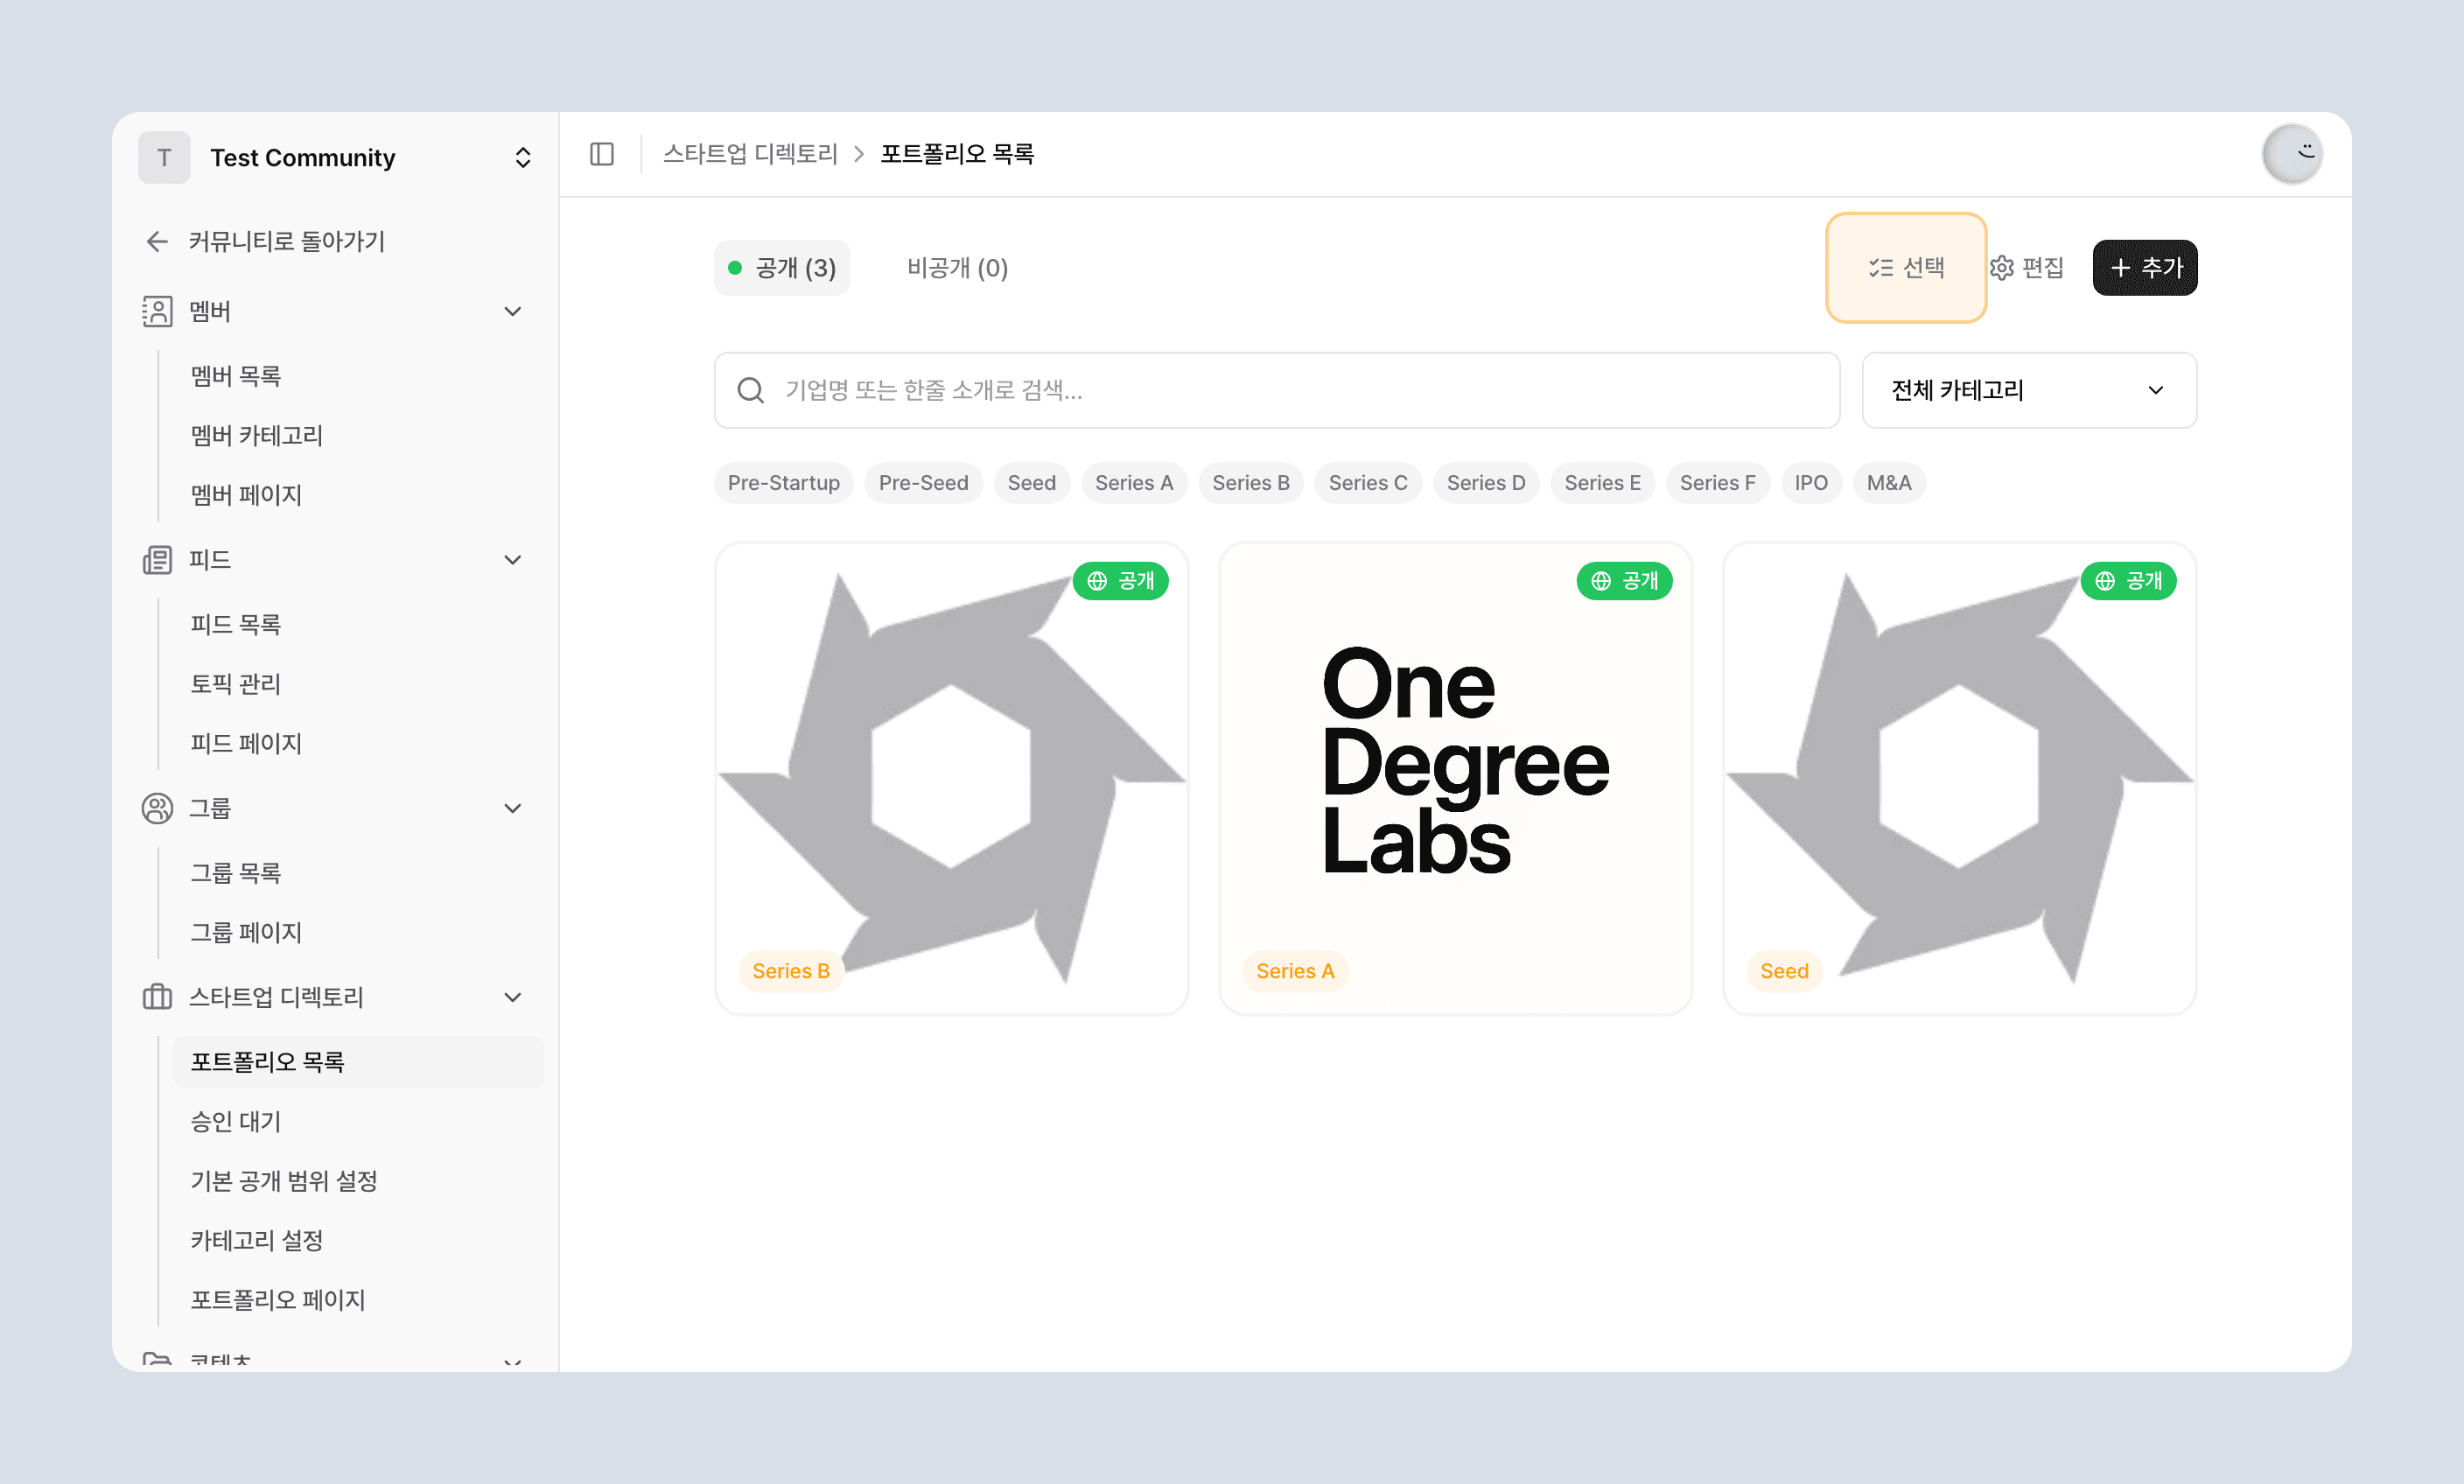Screen dimensions: 2464x1484
Task: Open 피드 페이지 in sidebar
Action: click(246, 744)
